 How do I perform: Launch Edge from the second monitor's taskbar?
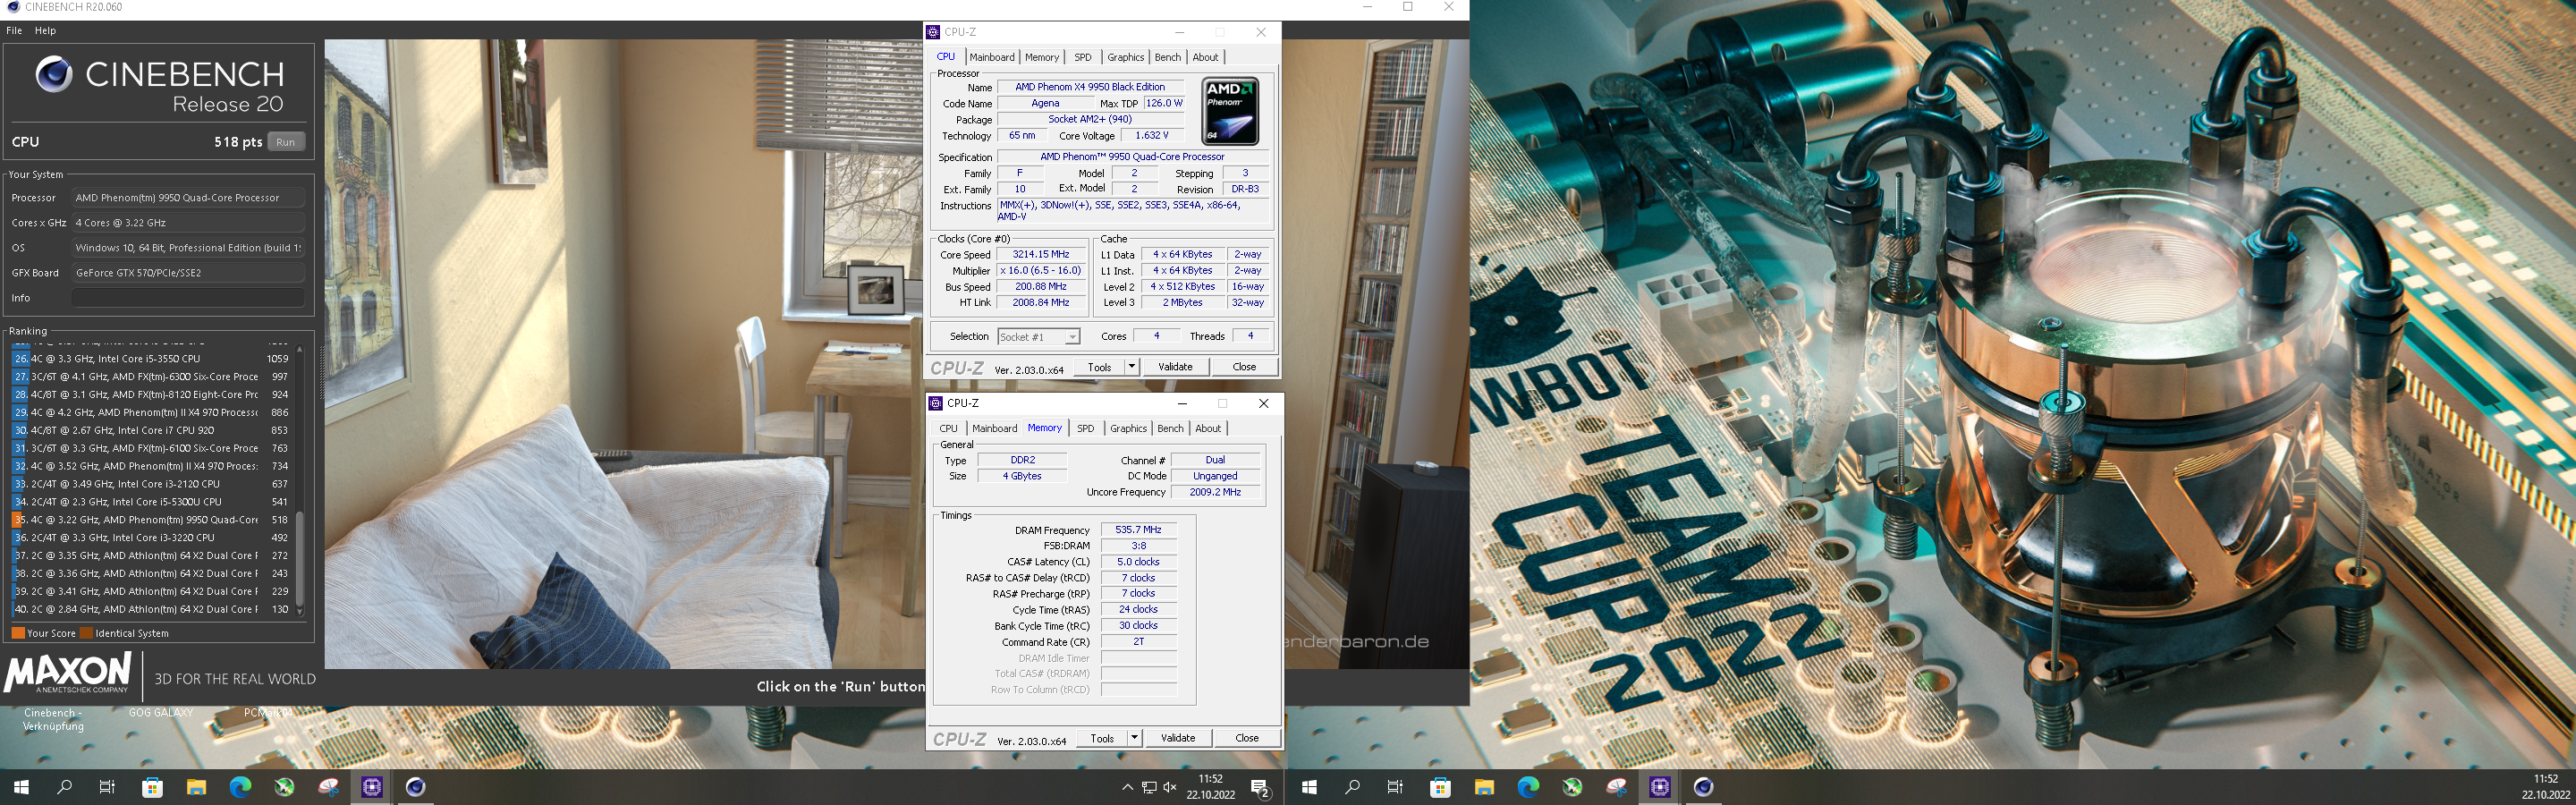point(1528,787)
